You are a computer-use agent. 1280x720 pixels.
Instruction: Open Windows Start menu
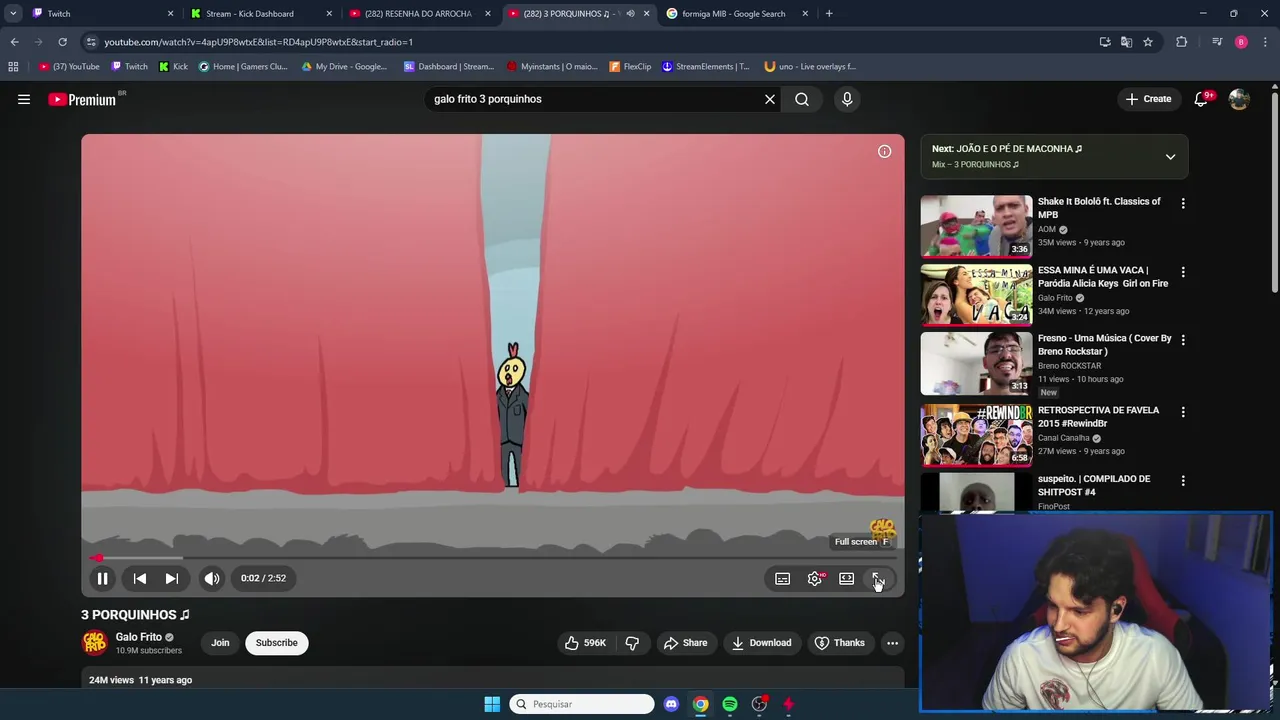pyautogui.click(x=492, y=704)
